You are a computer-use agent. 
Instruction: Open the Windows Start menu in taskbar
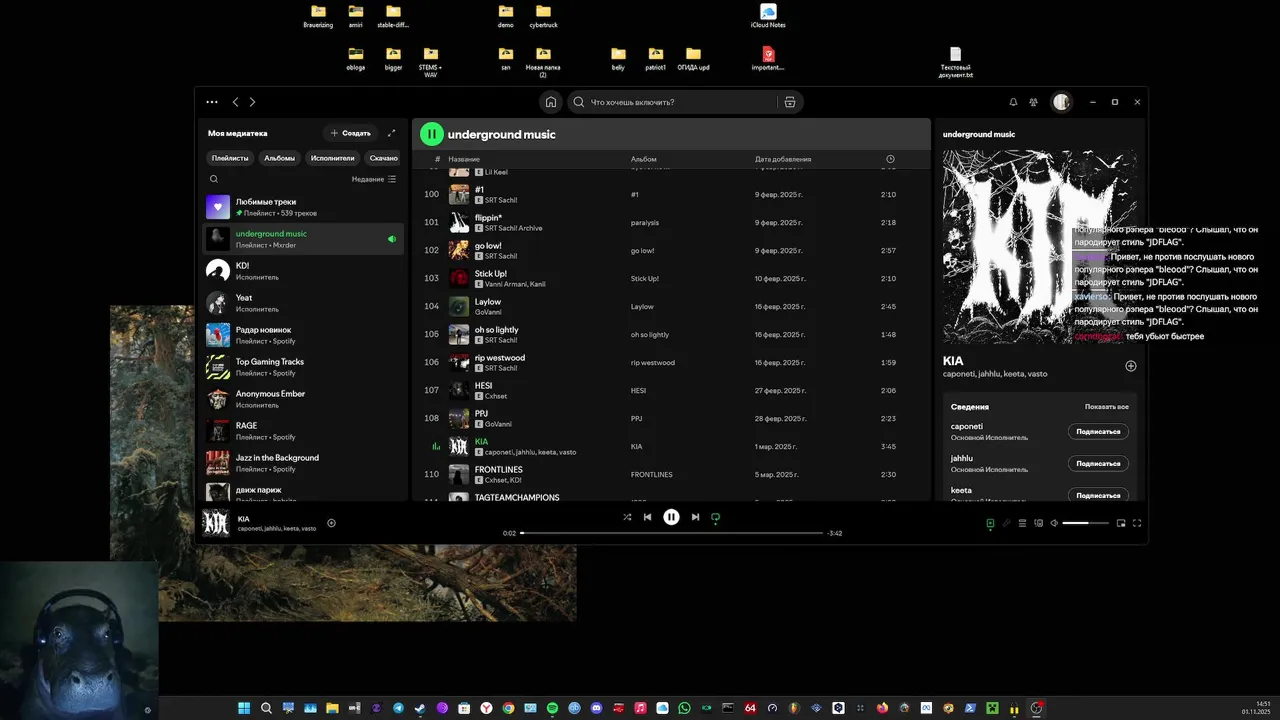(244, 708)
